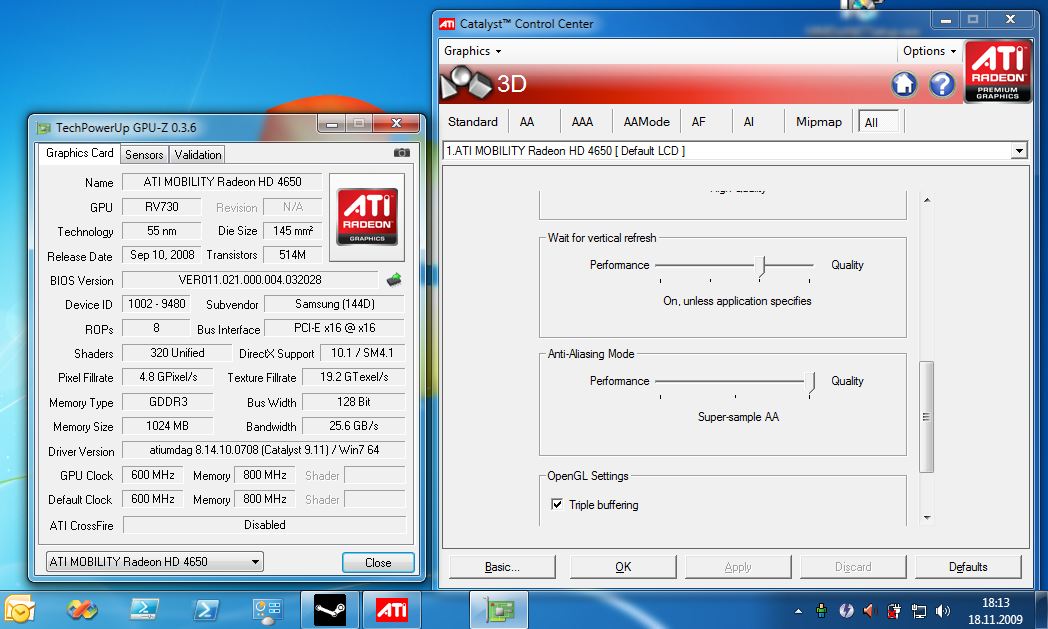The image size is (1048, 629).
Task: Open Steam from the taskbar
Action: coord(330,610)
